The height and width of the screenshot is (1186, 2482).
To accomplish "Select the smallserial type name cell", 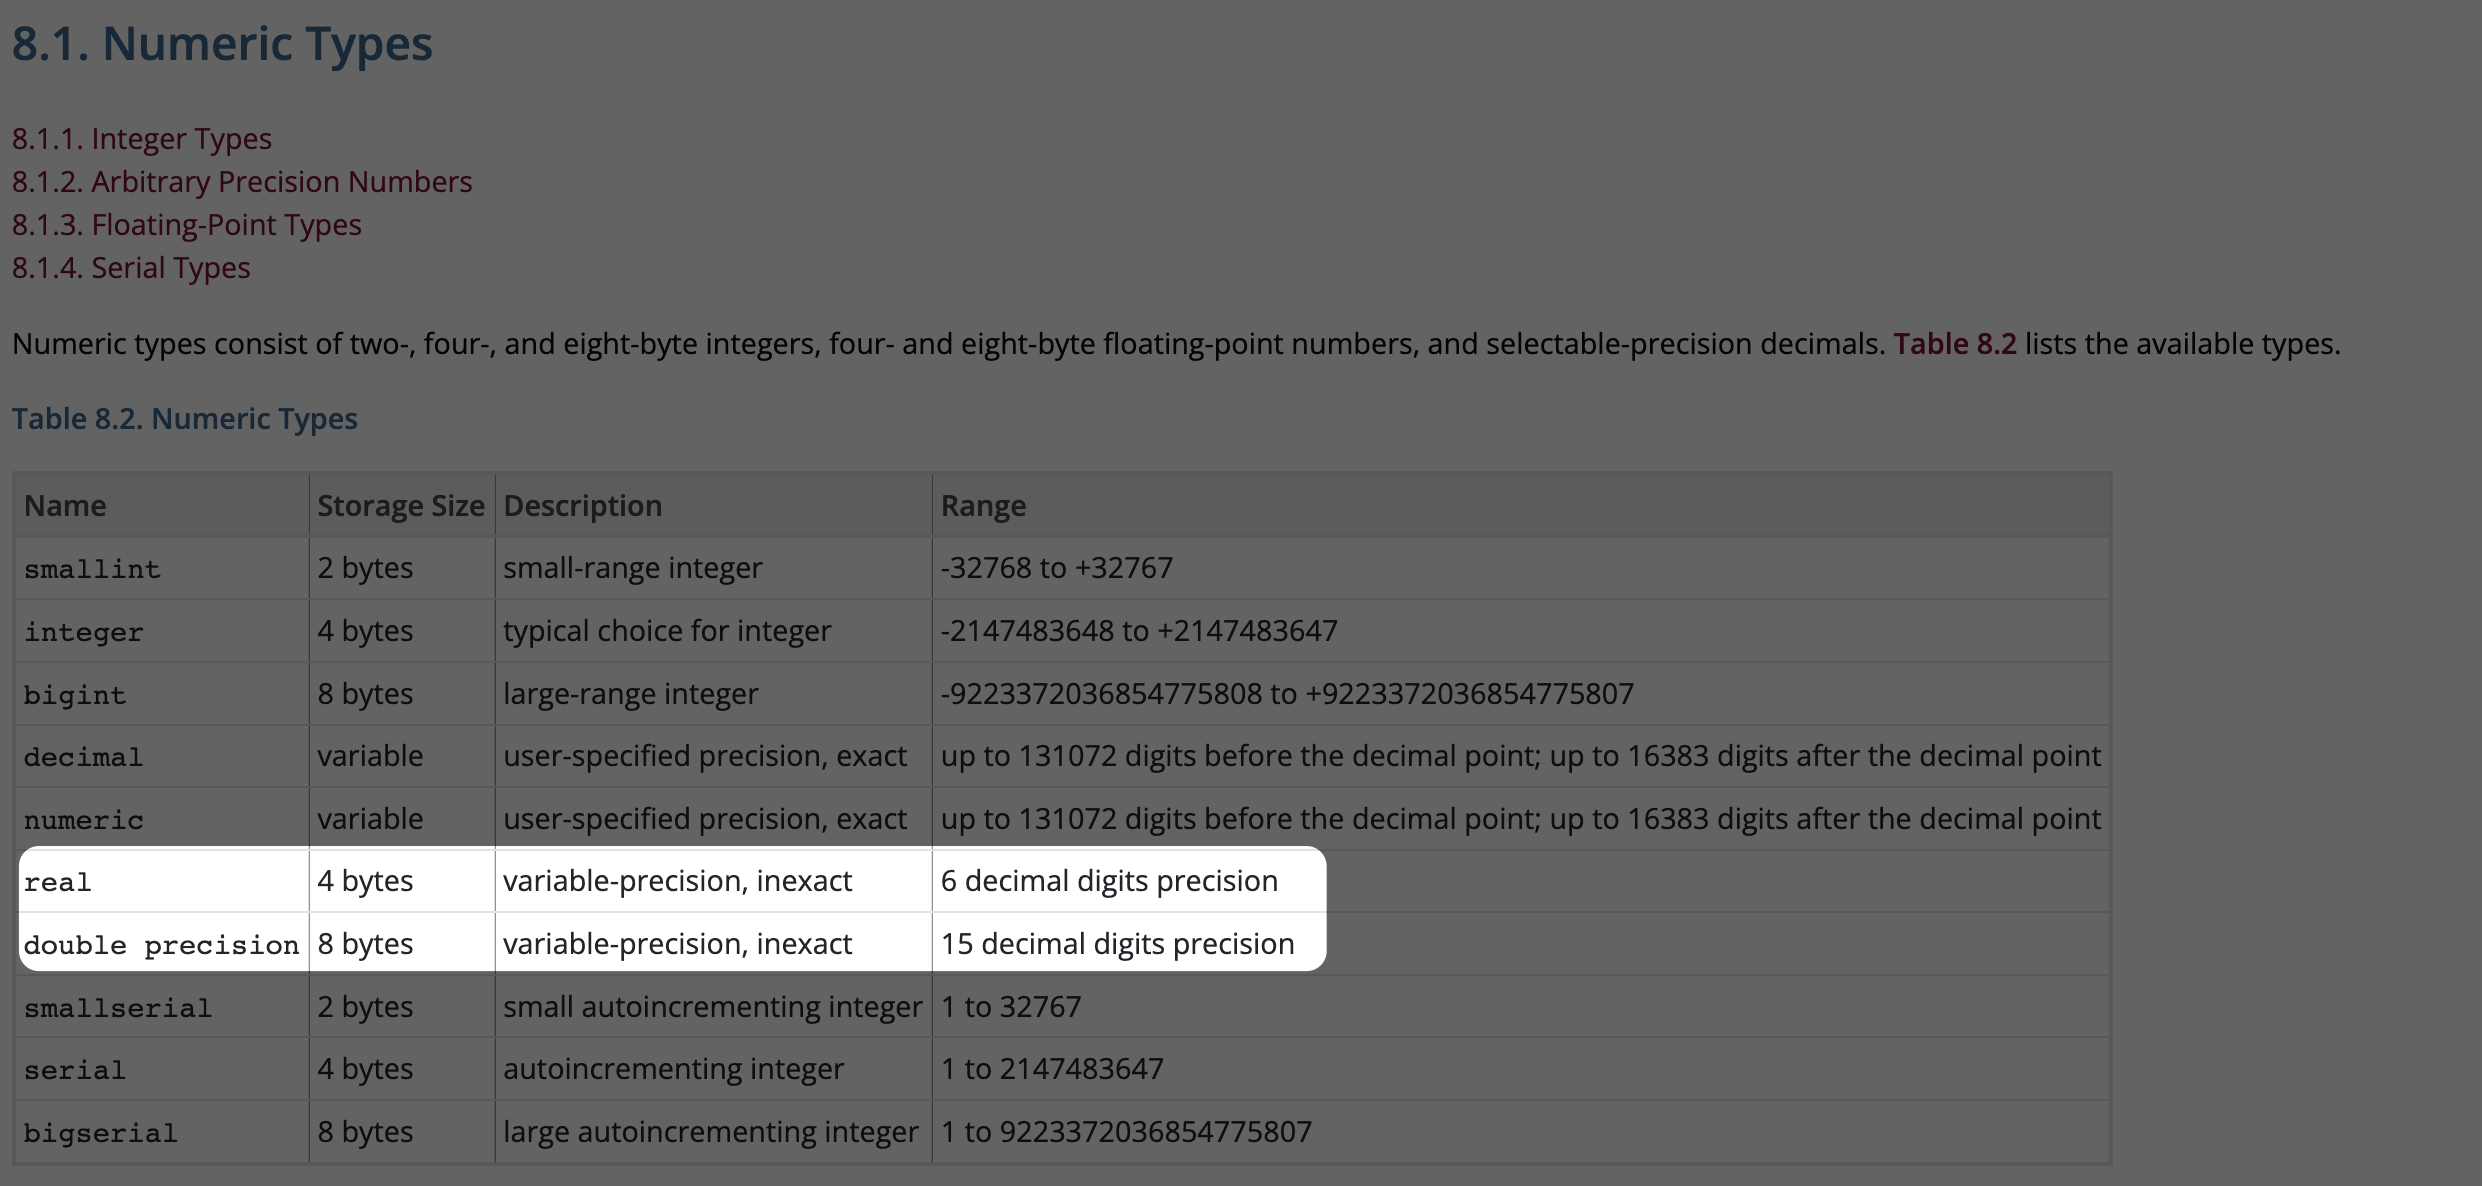I will point(162,1007).
